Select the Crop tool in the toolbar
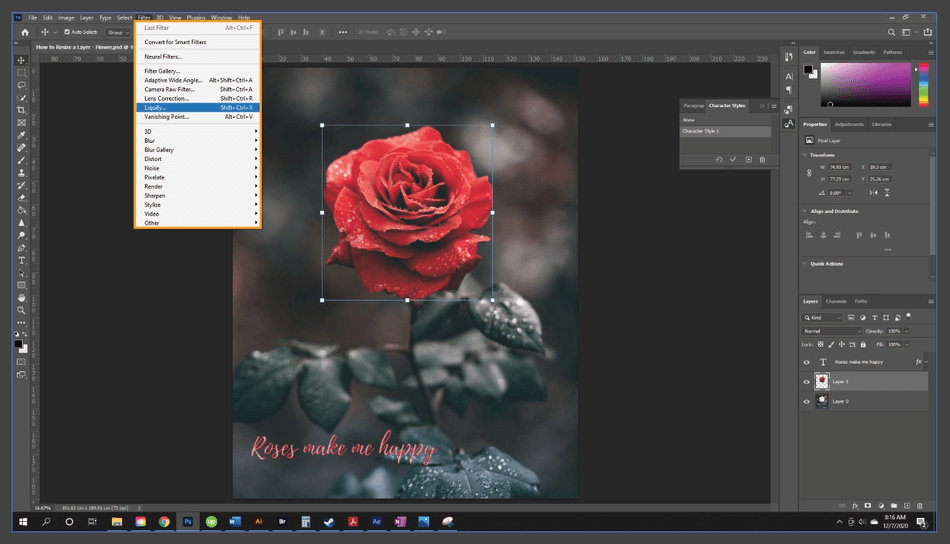 [21, 110]
